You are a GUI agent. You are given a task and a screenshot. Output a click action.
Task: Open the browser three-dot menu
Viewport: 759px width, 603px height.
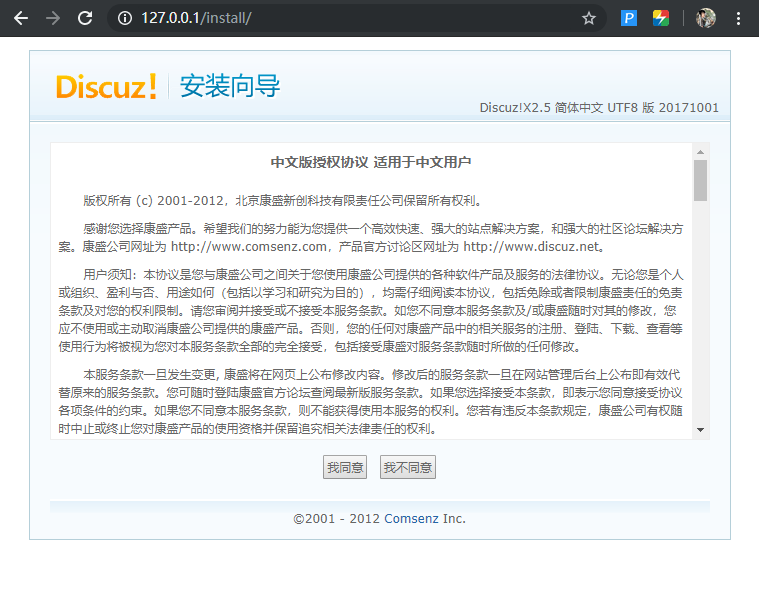(x=738, y=18)
